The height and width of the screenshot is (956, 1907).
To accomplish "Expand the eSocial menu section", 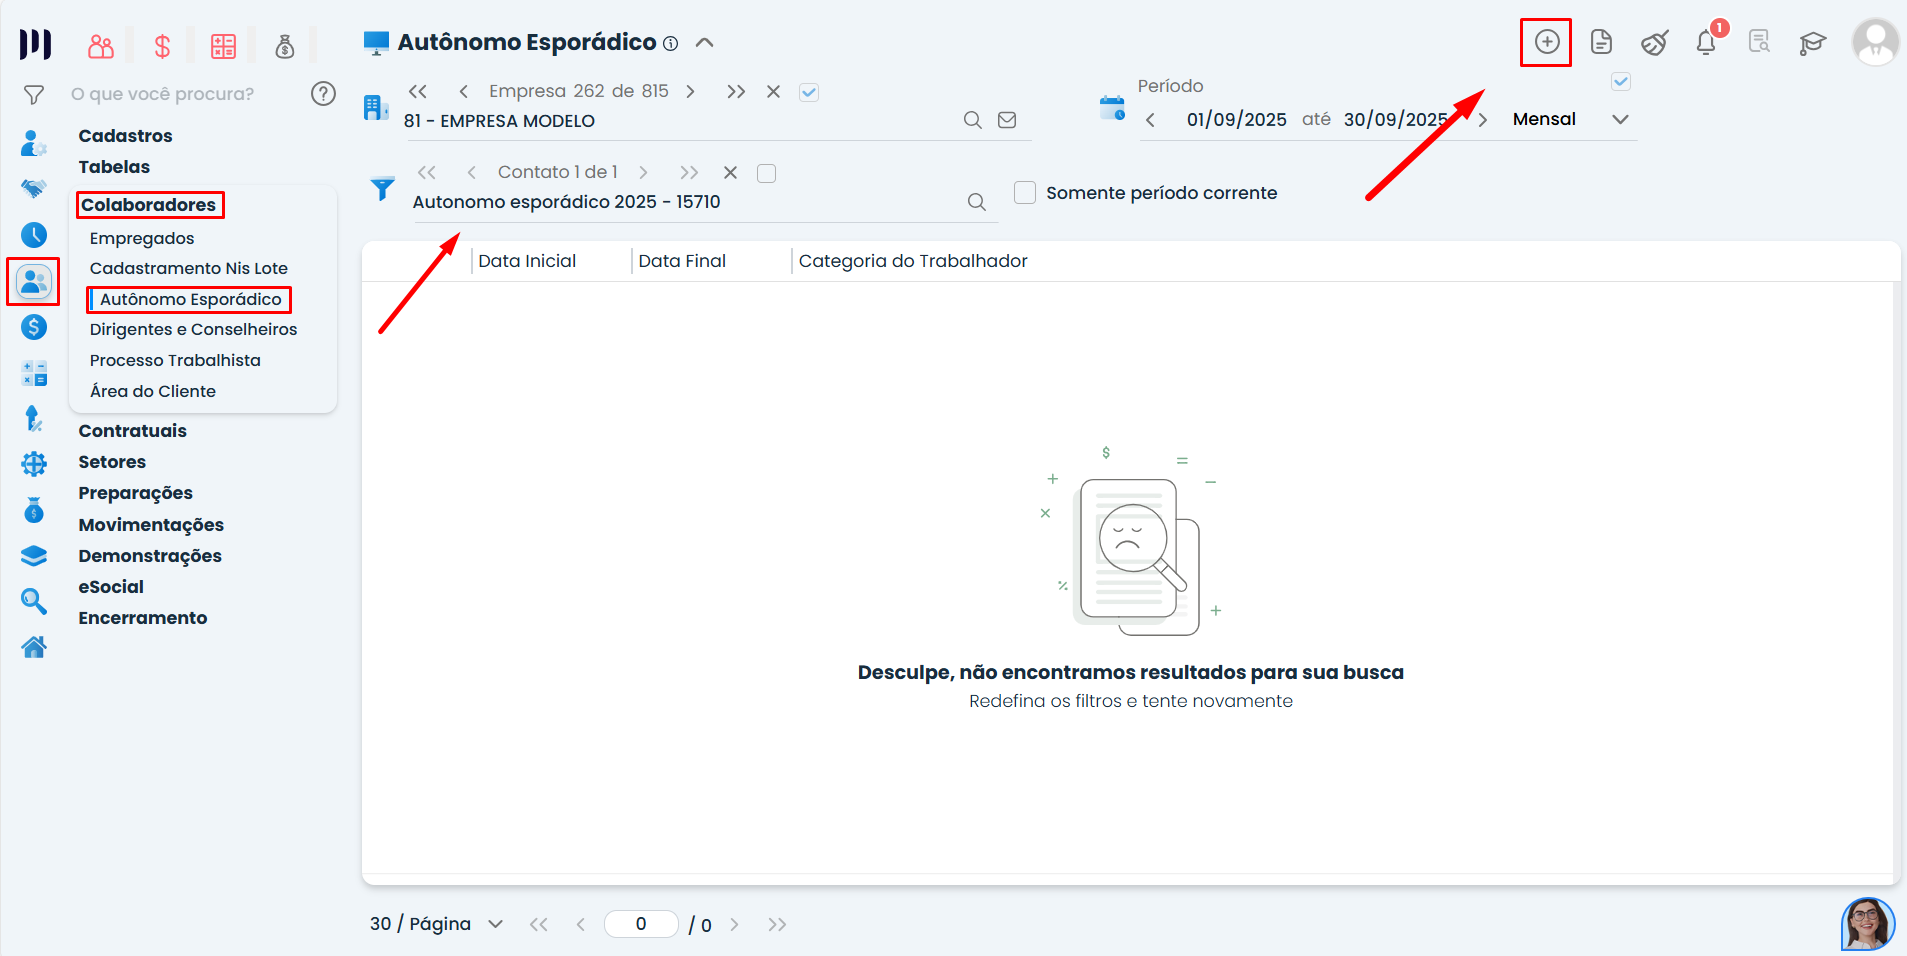I will pyautogui.click(x=111, y=587).
